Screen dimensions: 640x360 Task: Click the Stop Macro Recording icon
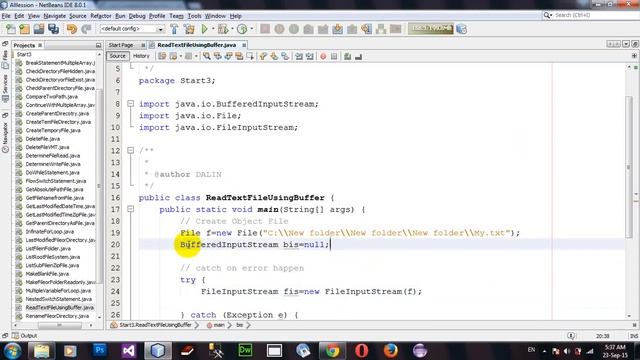[x=334, y=56]
